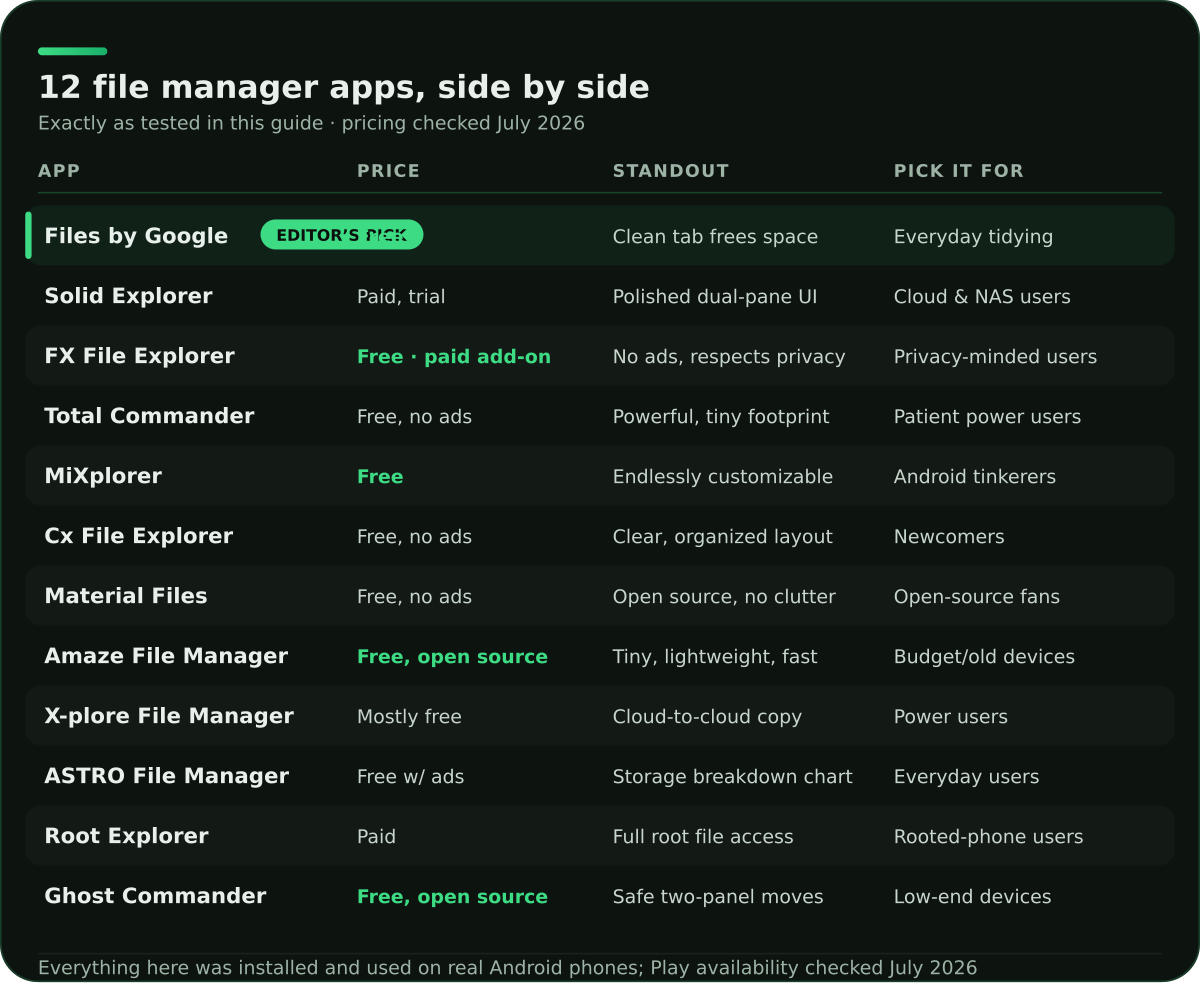
Task: Click Ghost Commander's 'Free, open source' price
Action: point(452,897)
